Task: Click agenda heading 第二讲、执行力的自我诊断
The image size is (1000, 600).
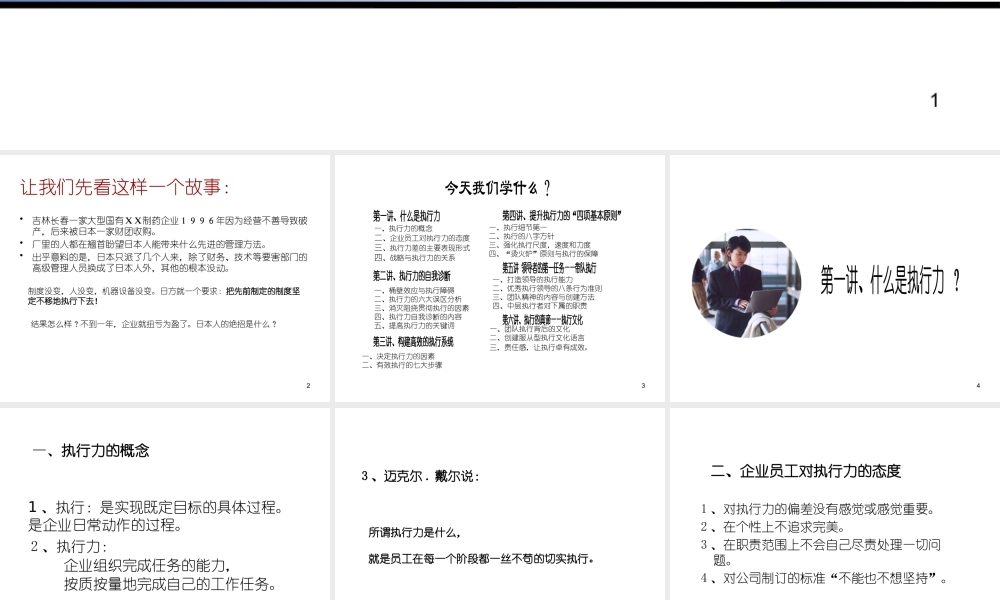Action: click(411, 275)
